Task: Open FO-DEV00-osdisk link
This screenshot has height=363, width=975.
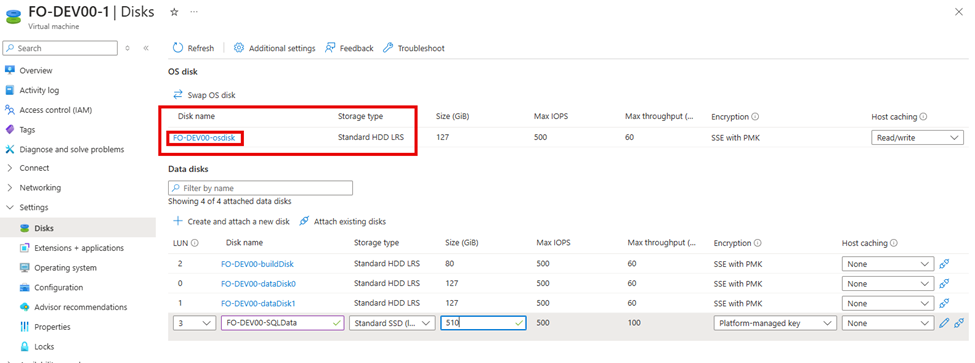Action: click(204, 138)
